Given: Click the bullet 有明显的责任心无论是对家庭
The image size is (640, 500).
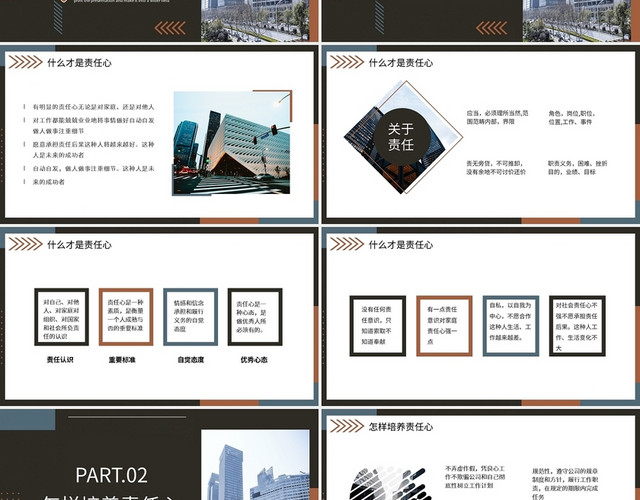Looking at the screenshot, I should (93, 107).
